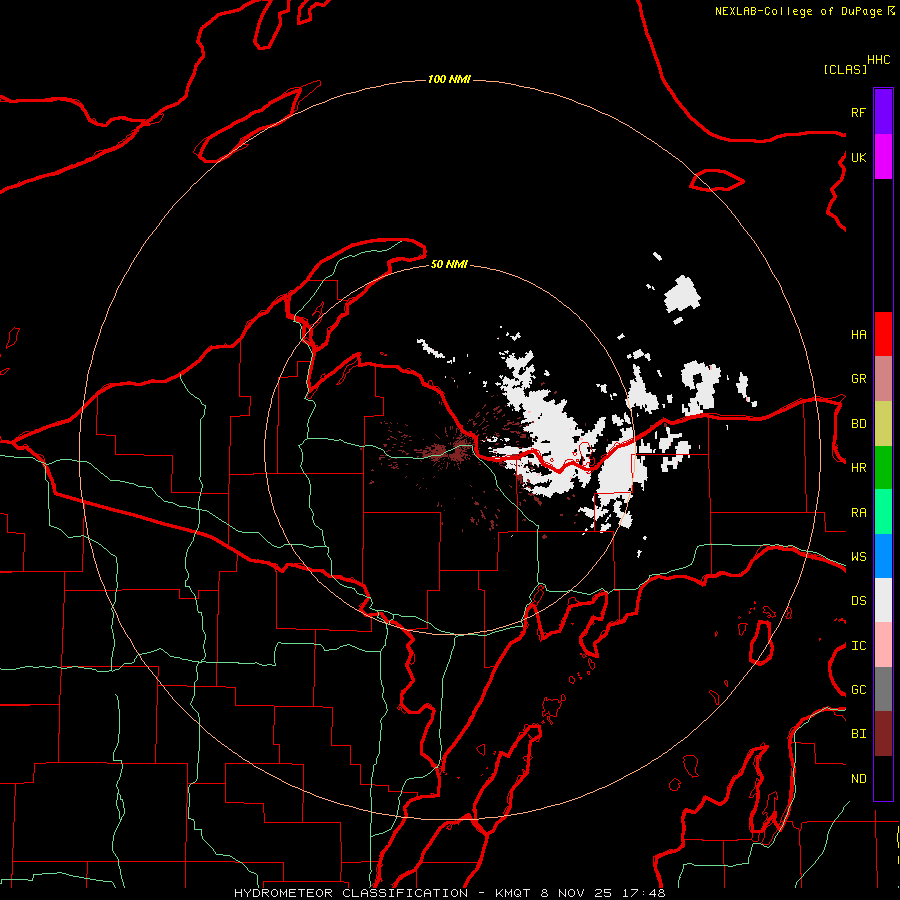The height and width of the screenshot is (900, 900).
Task: Click the 'ND' legend label
Action: [x=858, y=779]
